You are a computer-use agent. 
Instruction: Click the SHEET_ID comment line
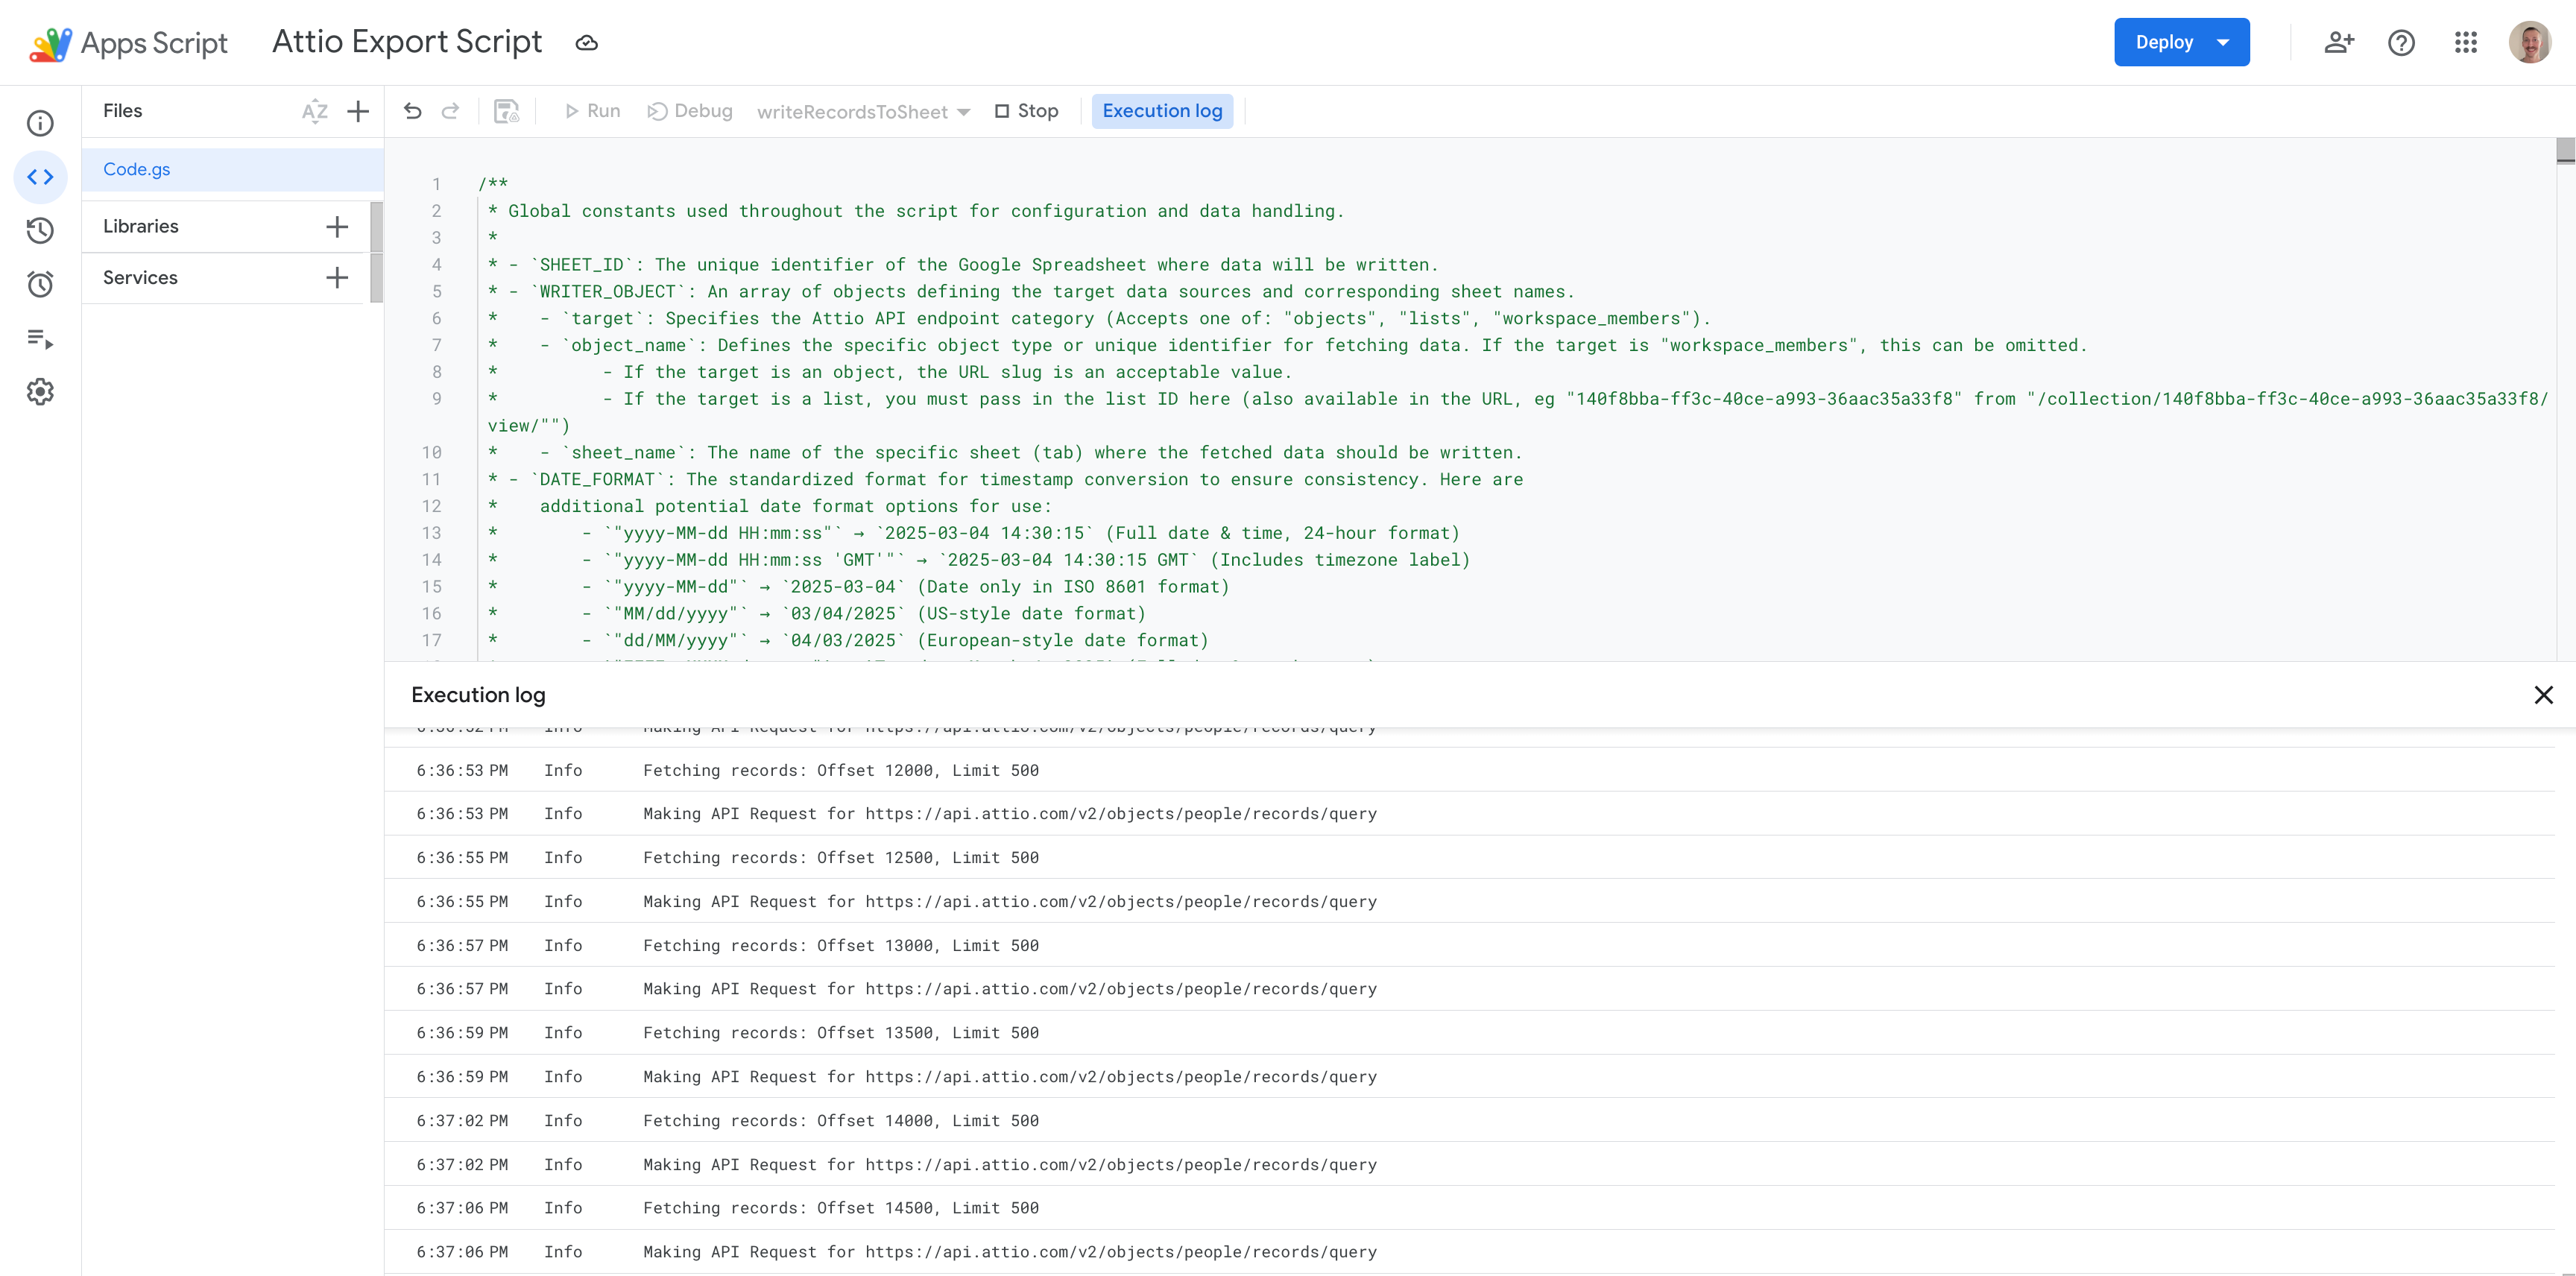coord(962,265)
